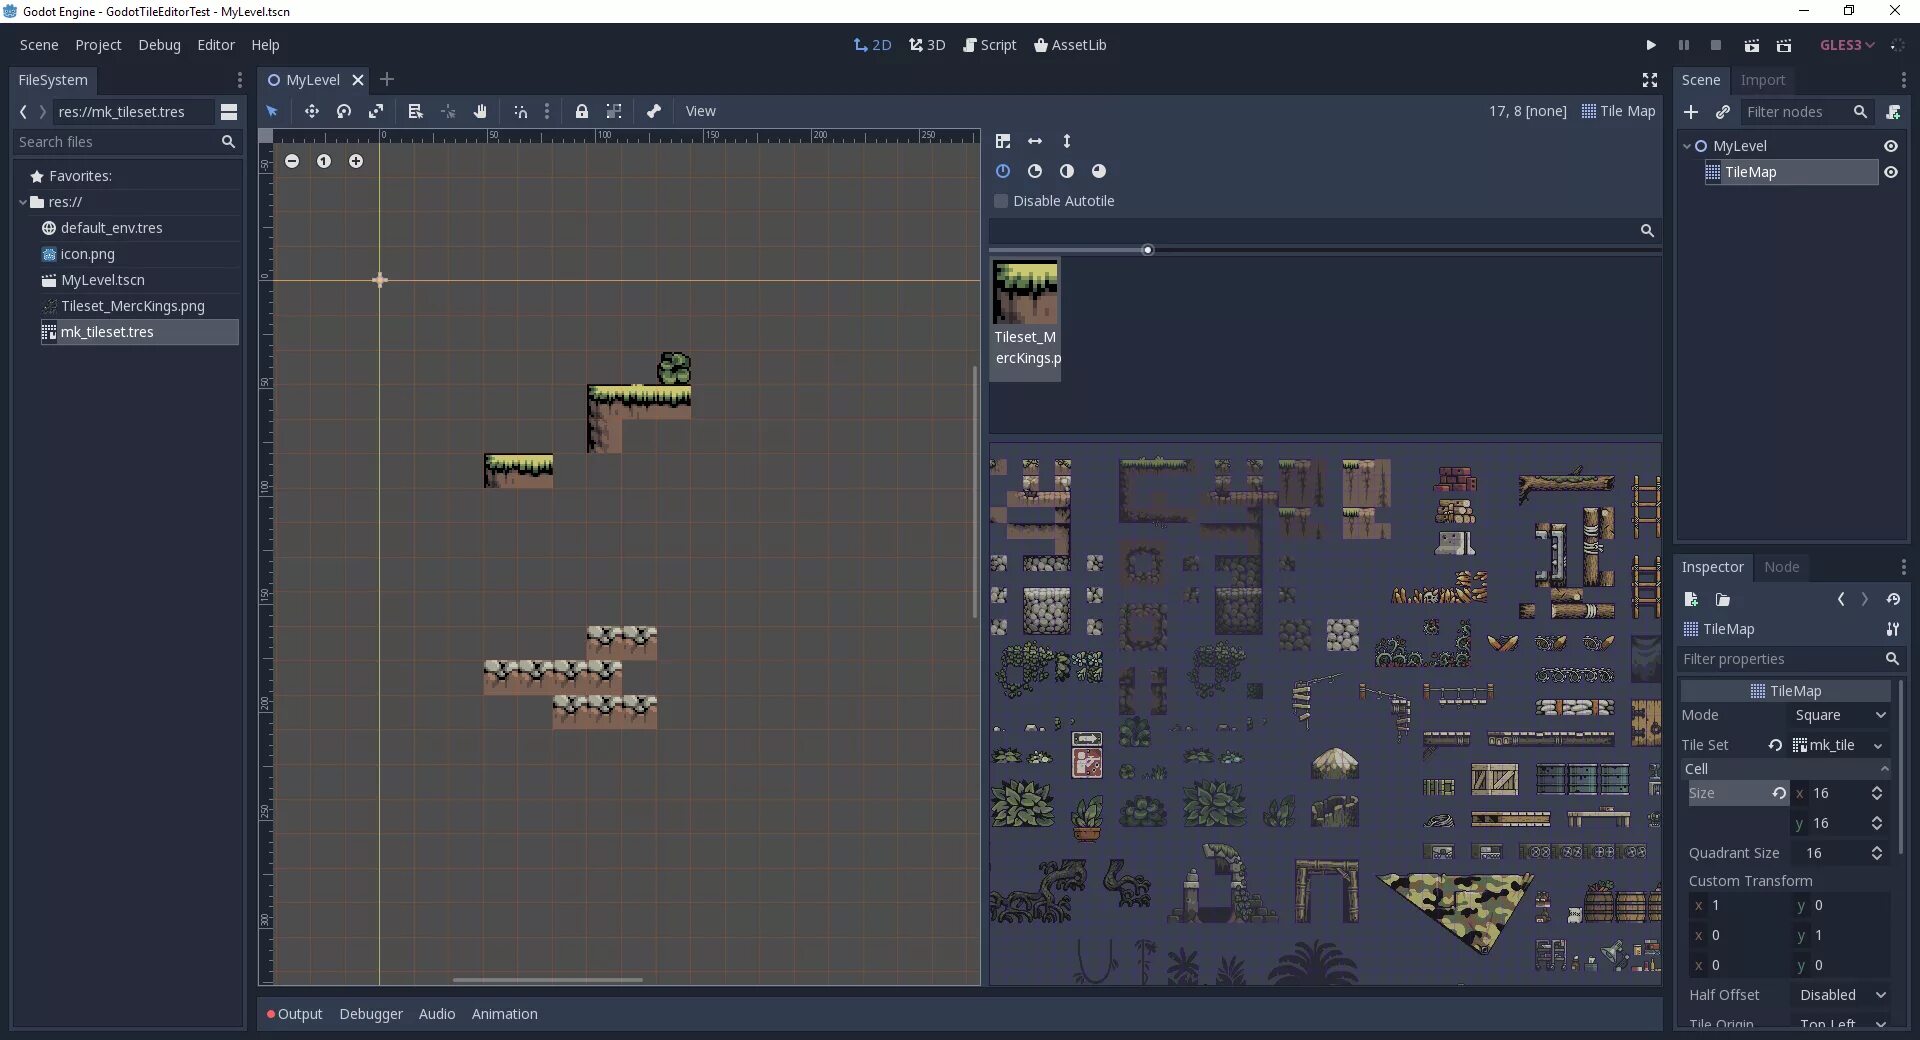Open the GLES3 renderer dropdown

click(1846, 45)
